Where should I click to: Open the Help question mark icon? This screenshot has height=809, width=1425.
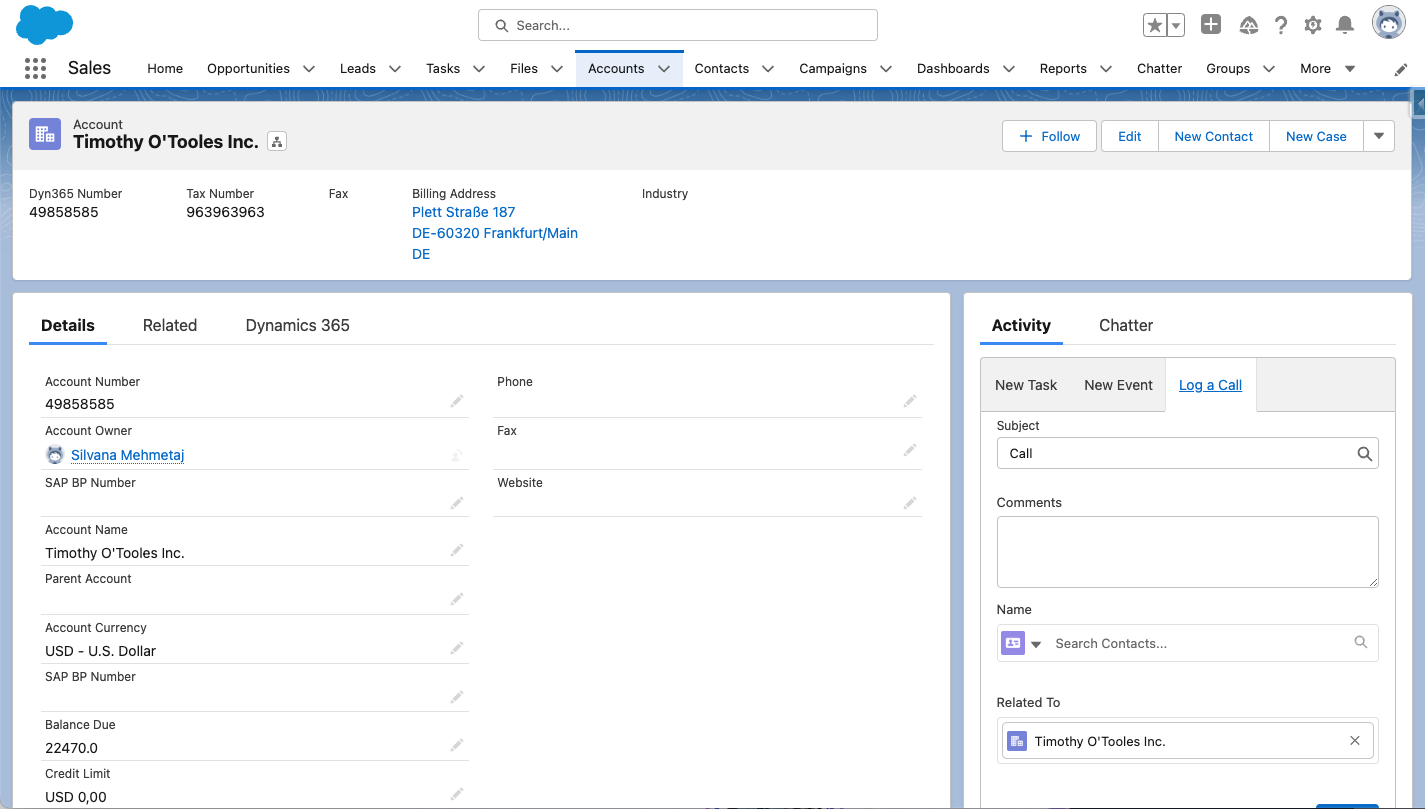(1281, 25)
